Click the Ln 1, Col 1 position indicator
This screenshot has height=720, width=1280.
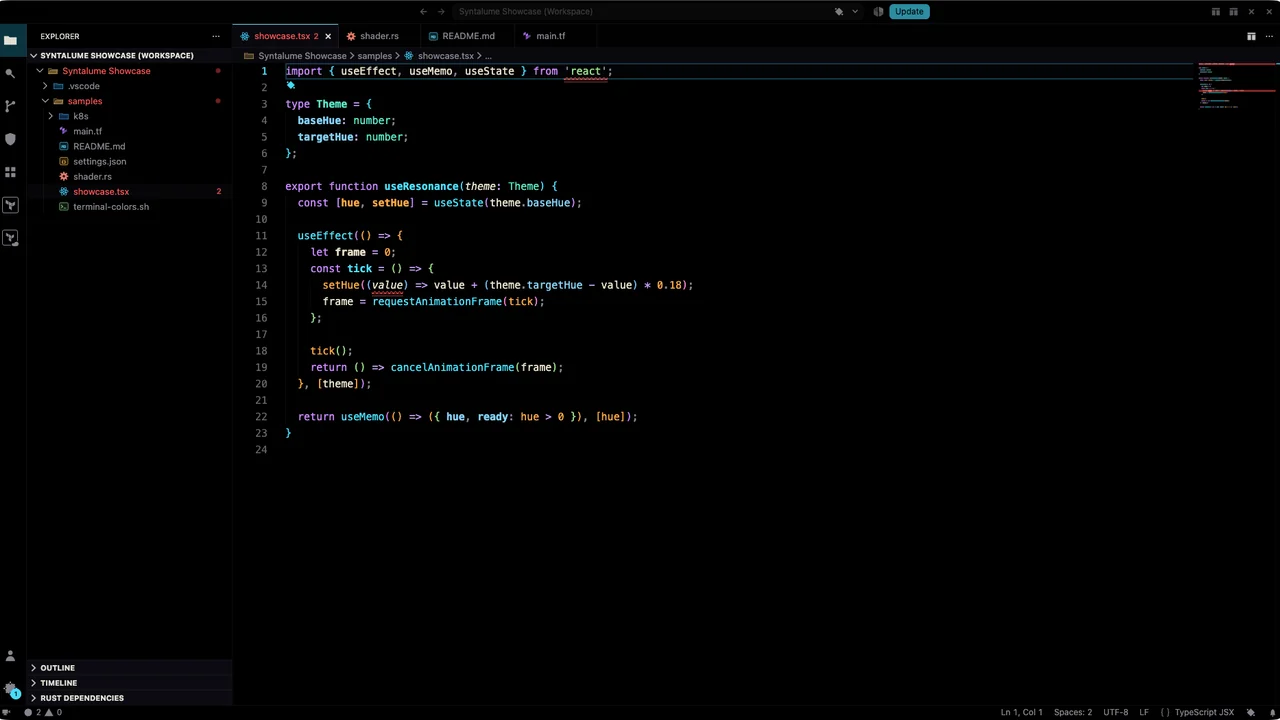pyautogui.click(x=1021, y=712)
